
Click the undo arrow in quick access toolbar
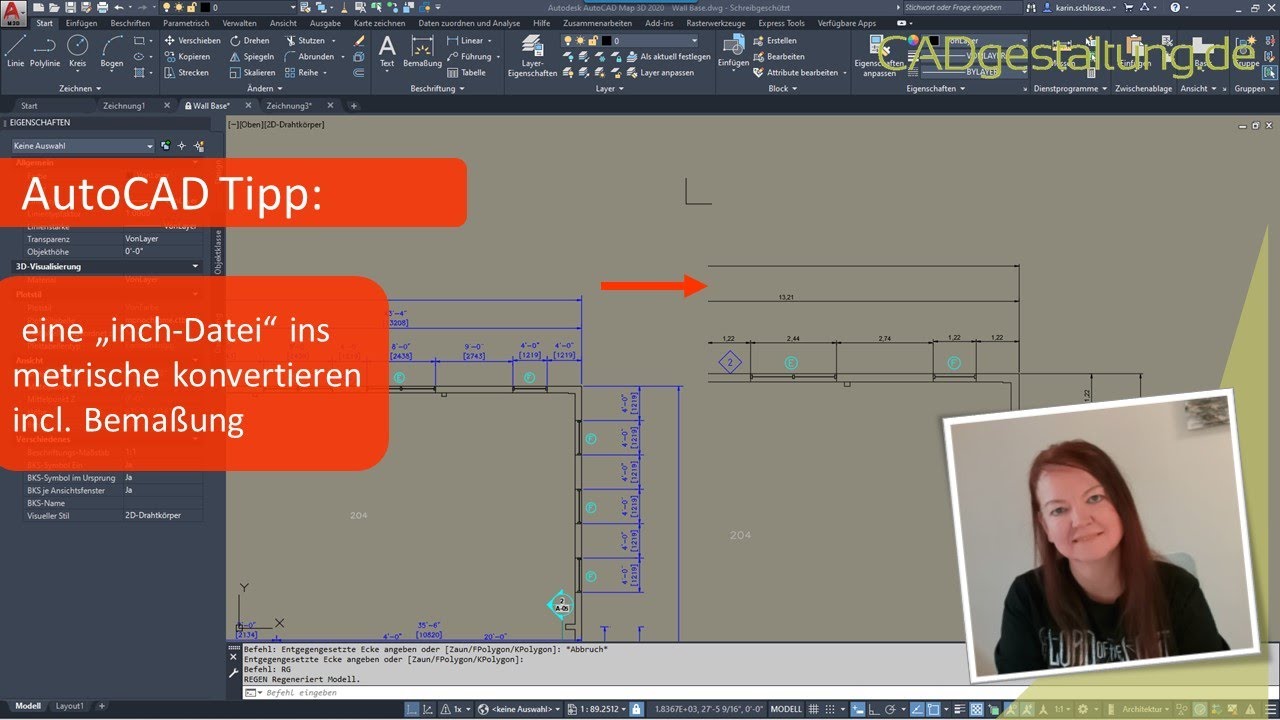[x=118, y=8]
